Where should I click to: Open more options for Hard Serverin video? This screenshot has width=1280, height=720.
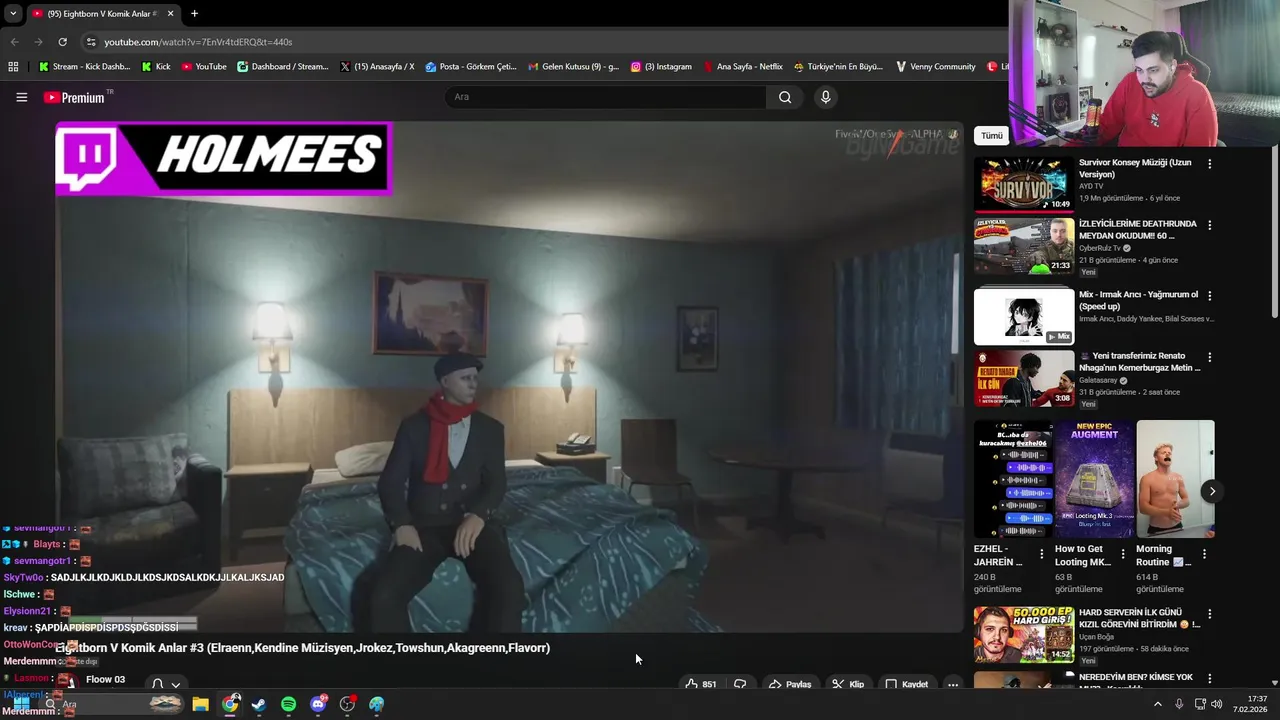[x=1209, y=614]
